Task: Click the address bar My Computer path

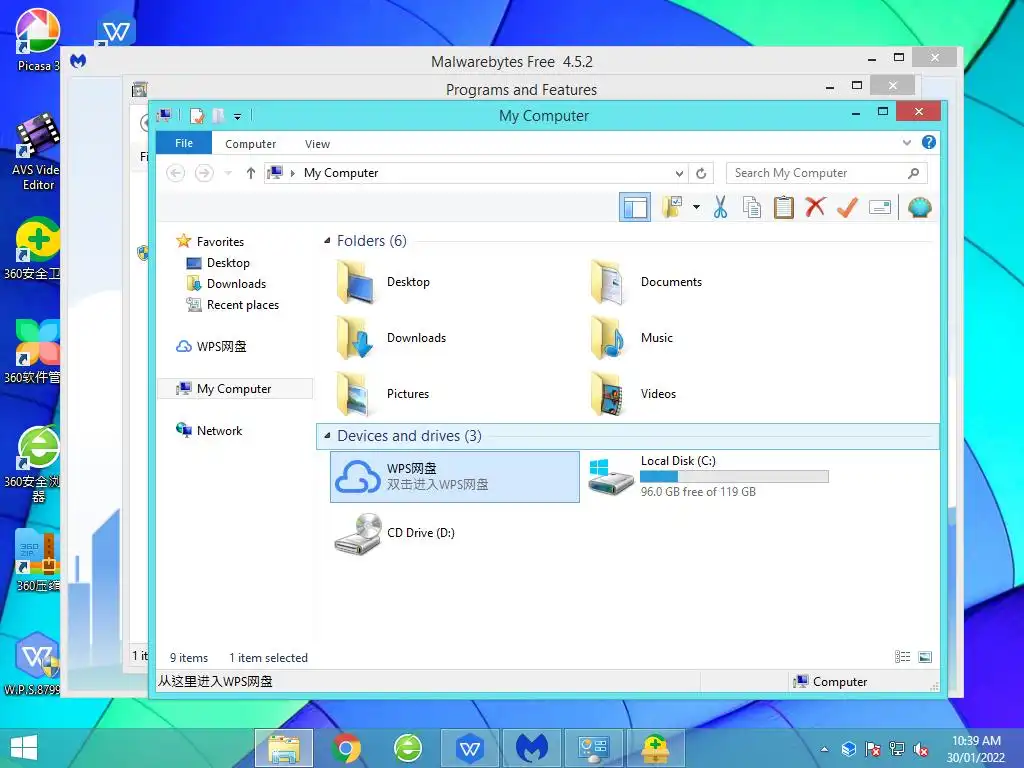Action: tap(341, 173)
